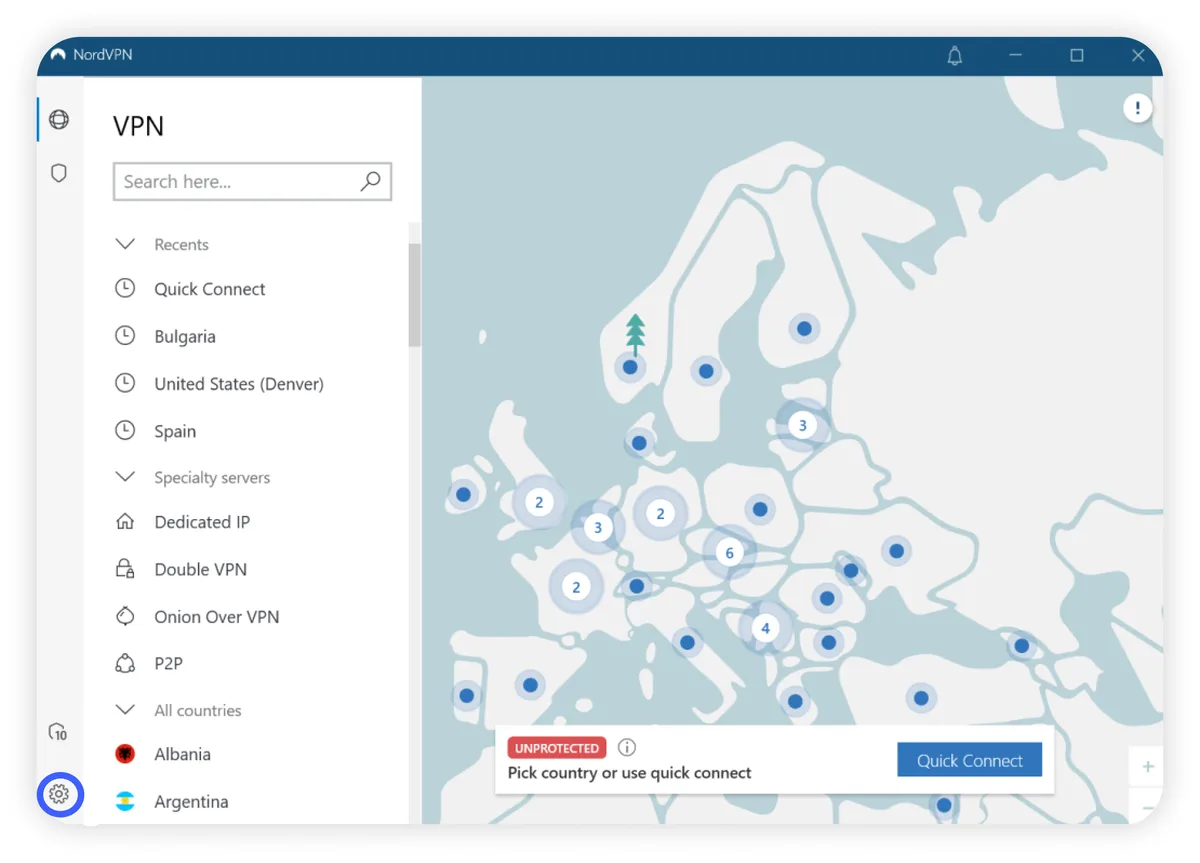Minimize the NordVPN window
The image size is (1200, 863).
tap(1016, 56)
